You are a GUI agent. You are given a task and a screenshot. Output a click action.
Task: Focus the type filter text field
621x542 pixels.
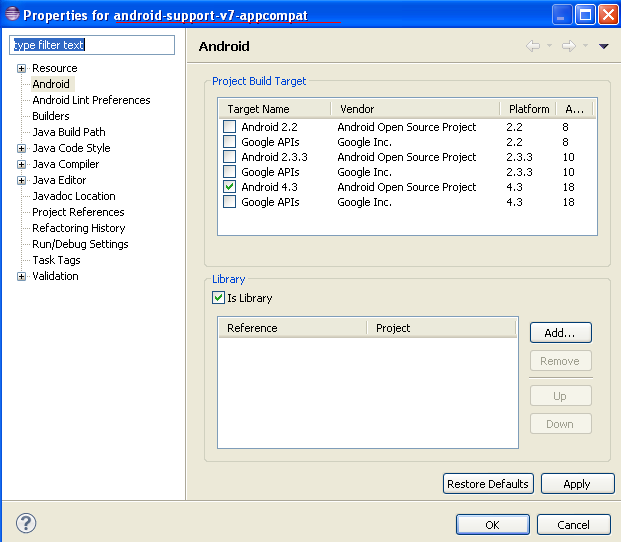point(92,45)
